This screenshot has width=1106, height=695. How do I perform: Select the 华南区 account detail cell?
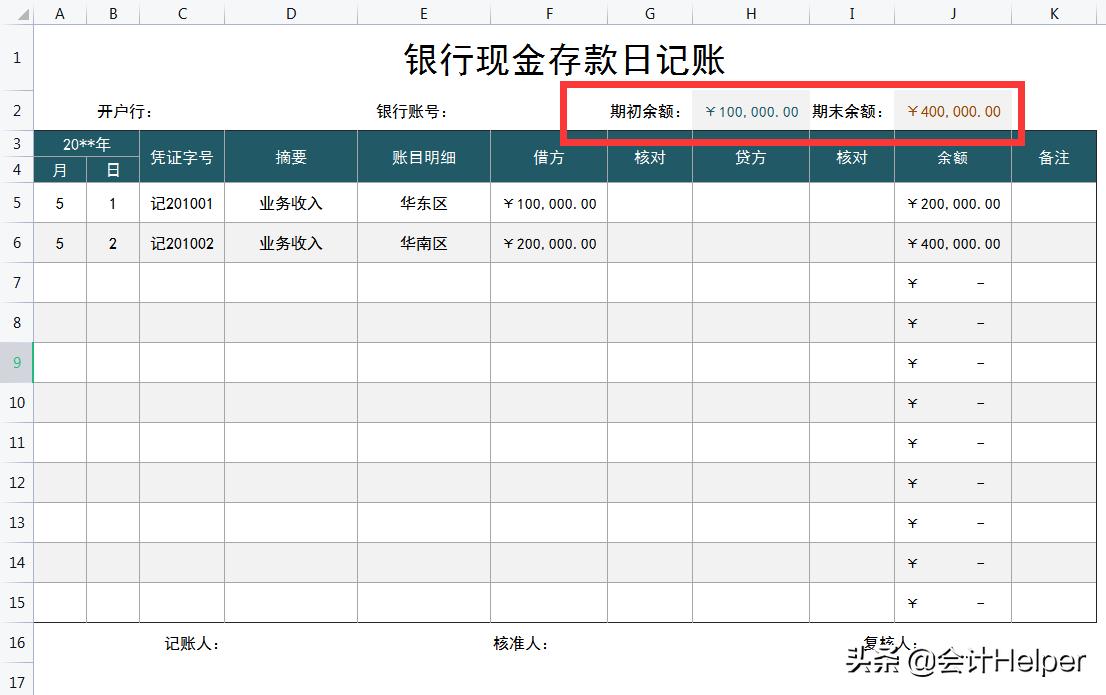(423, 243)
